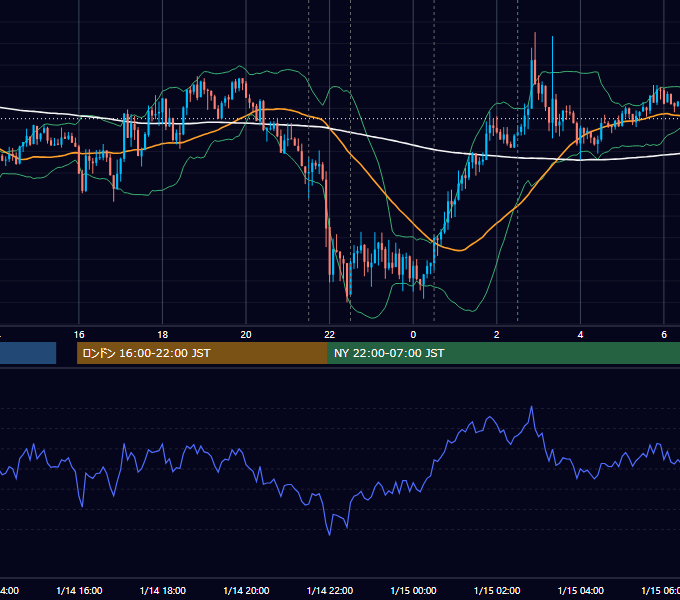
Task: Click the 16 hour label on chart axis
Action: (x=79, y=335)
